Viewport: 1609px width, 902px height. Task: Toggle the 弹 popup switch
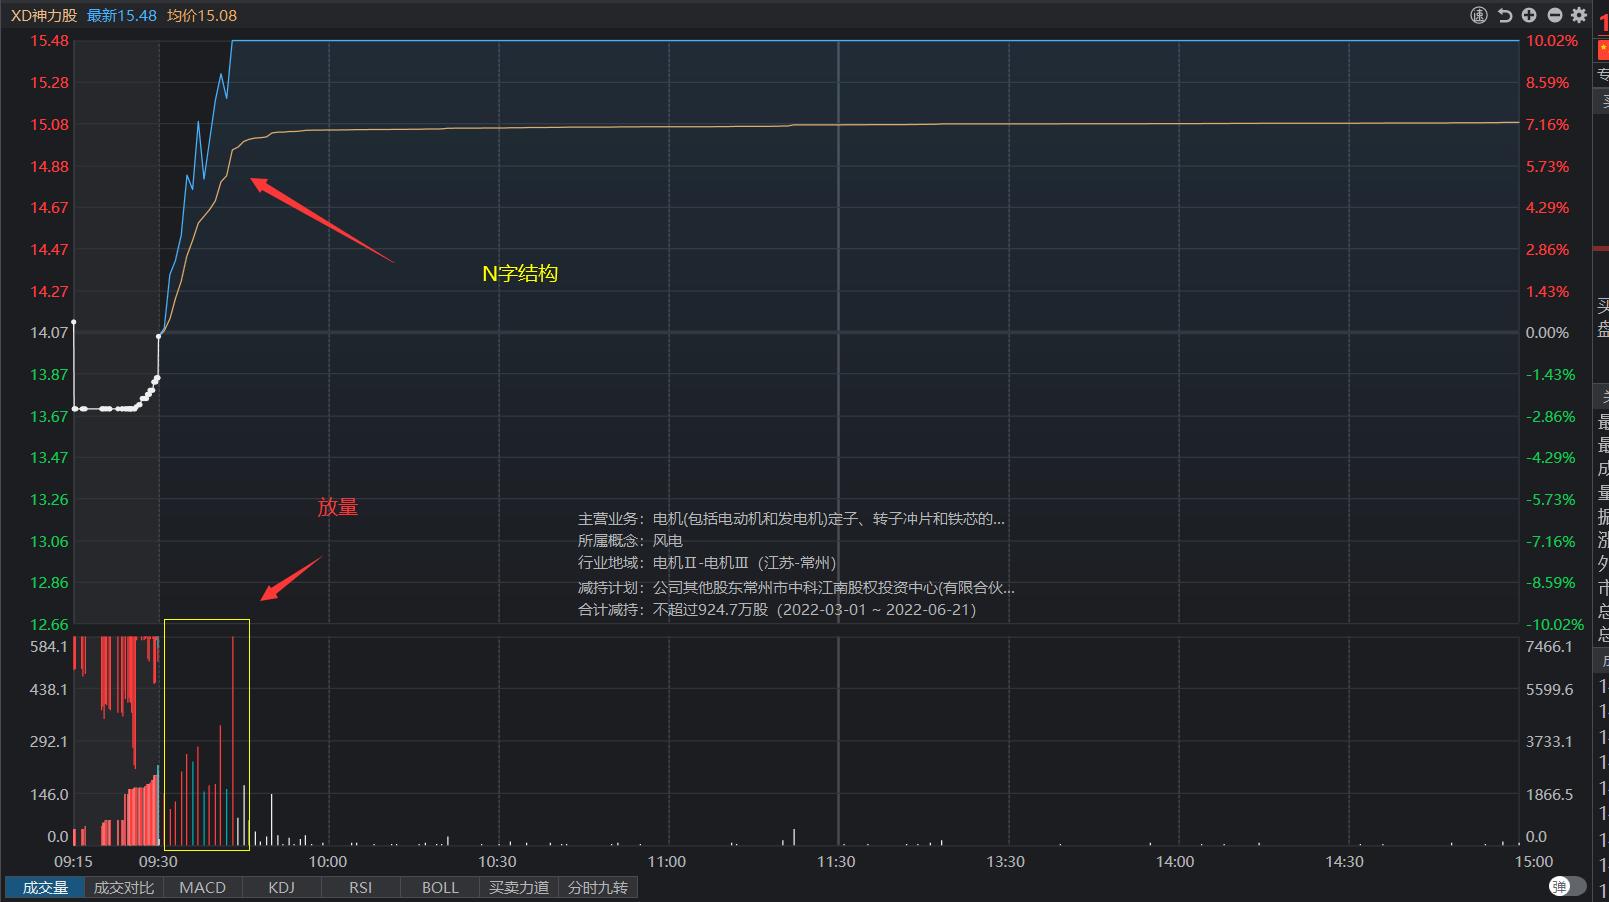(1567, 886)
